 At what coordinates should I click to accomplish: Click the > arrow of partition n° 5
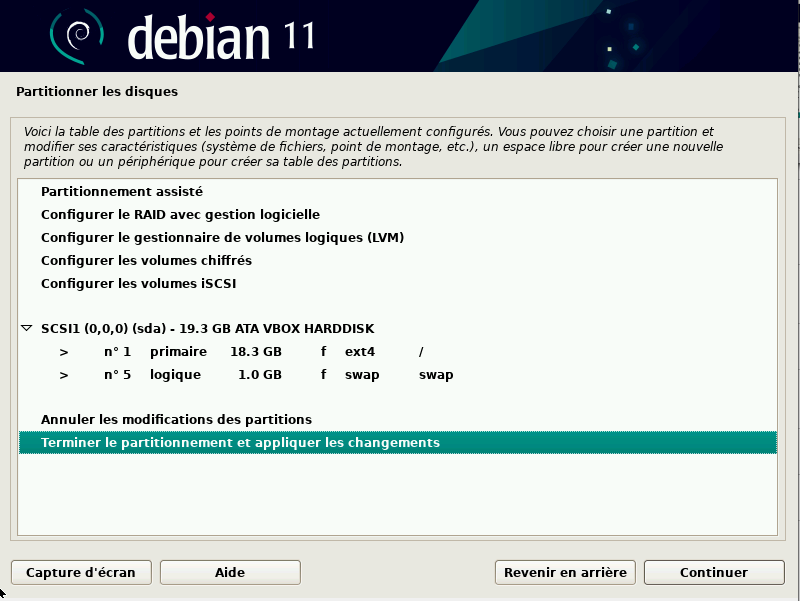click(x=64, y=375)
